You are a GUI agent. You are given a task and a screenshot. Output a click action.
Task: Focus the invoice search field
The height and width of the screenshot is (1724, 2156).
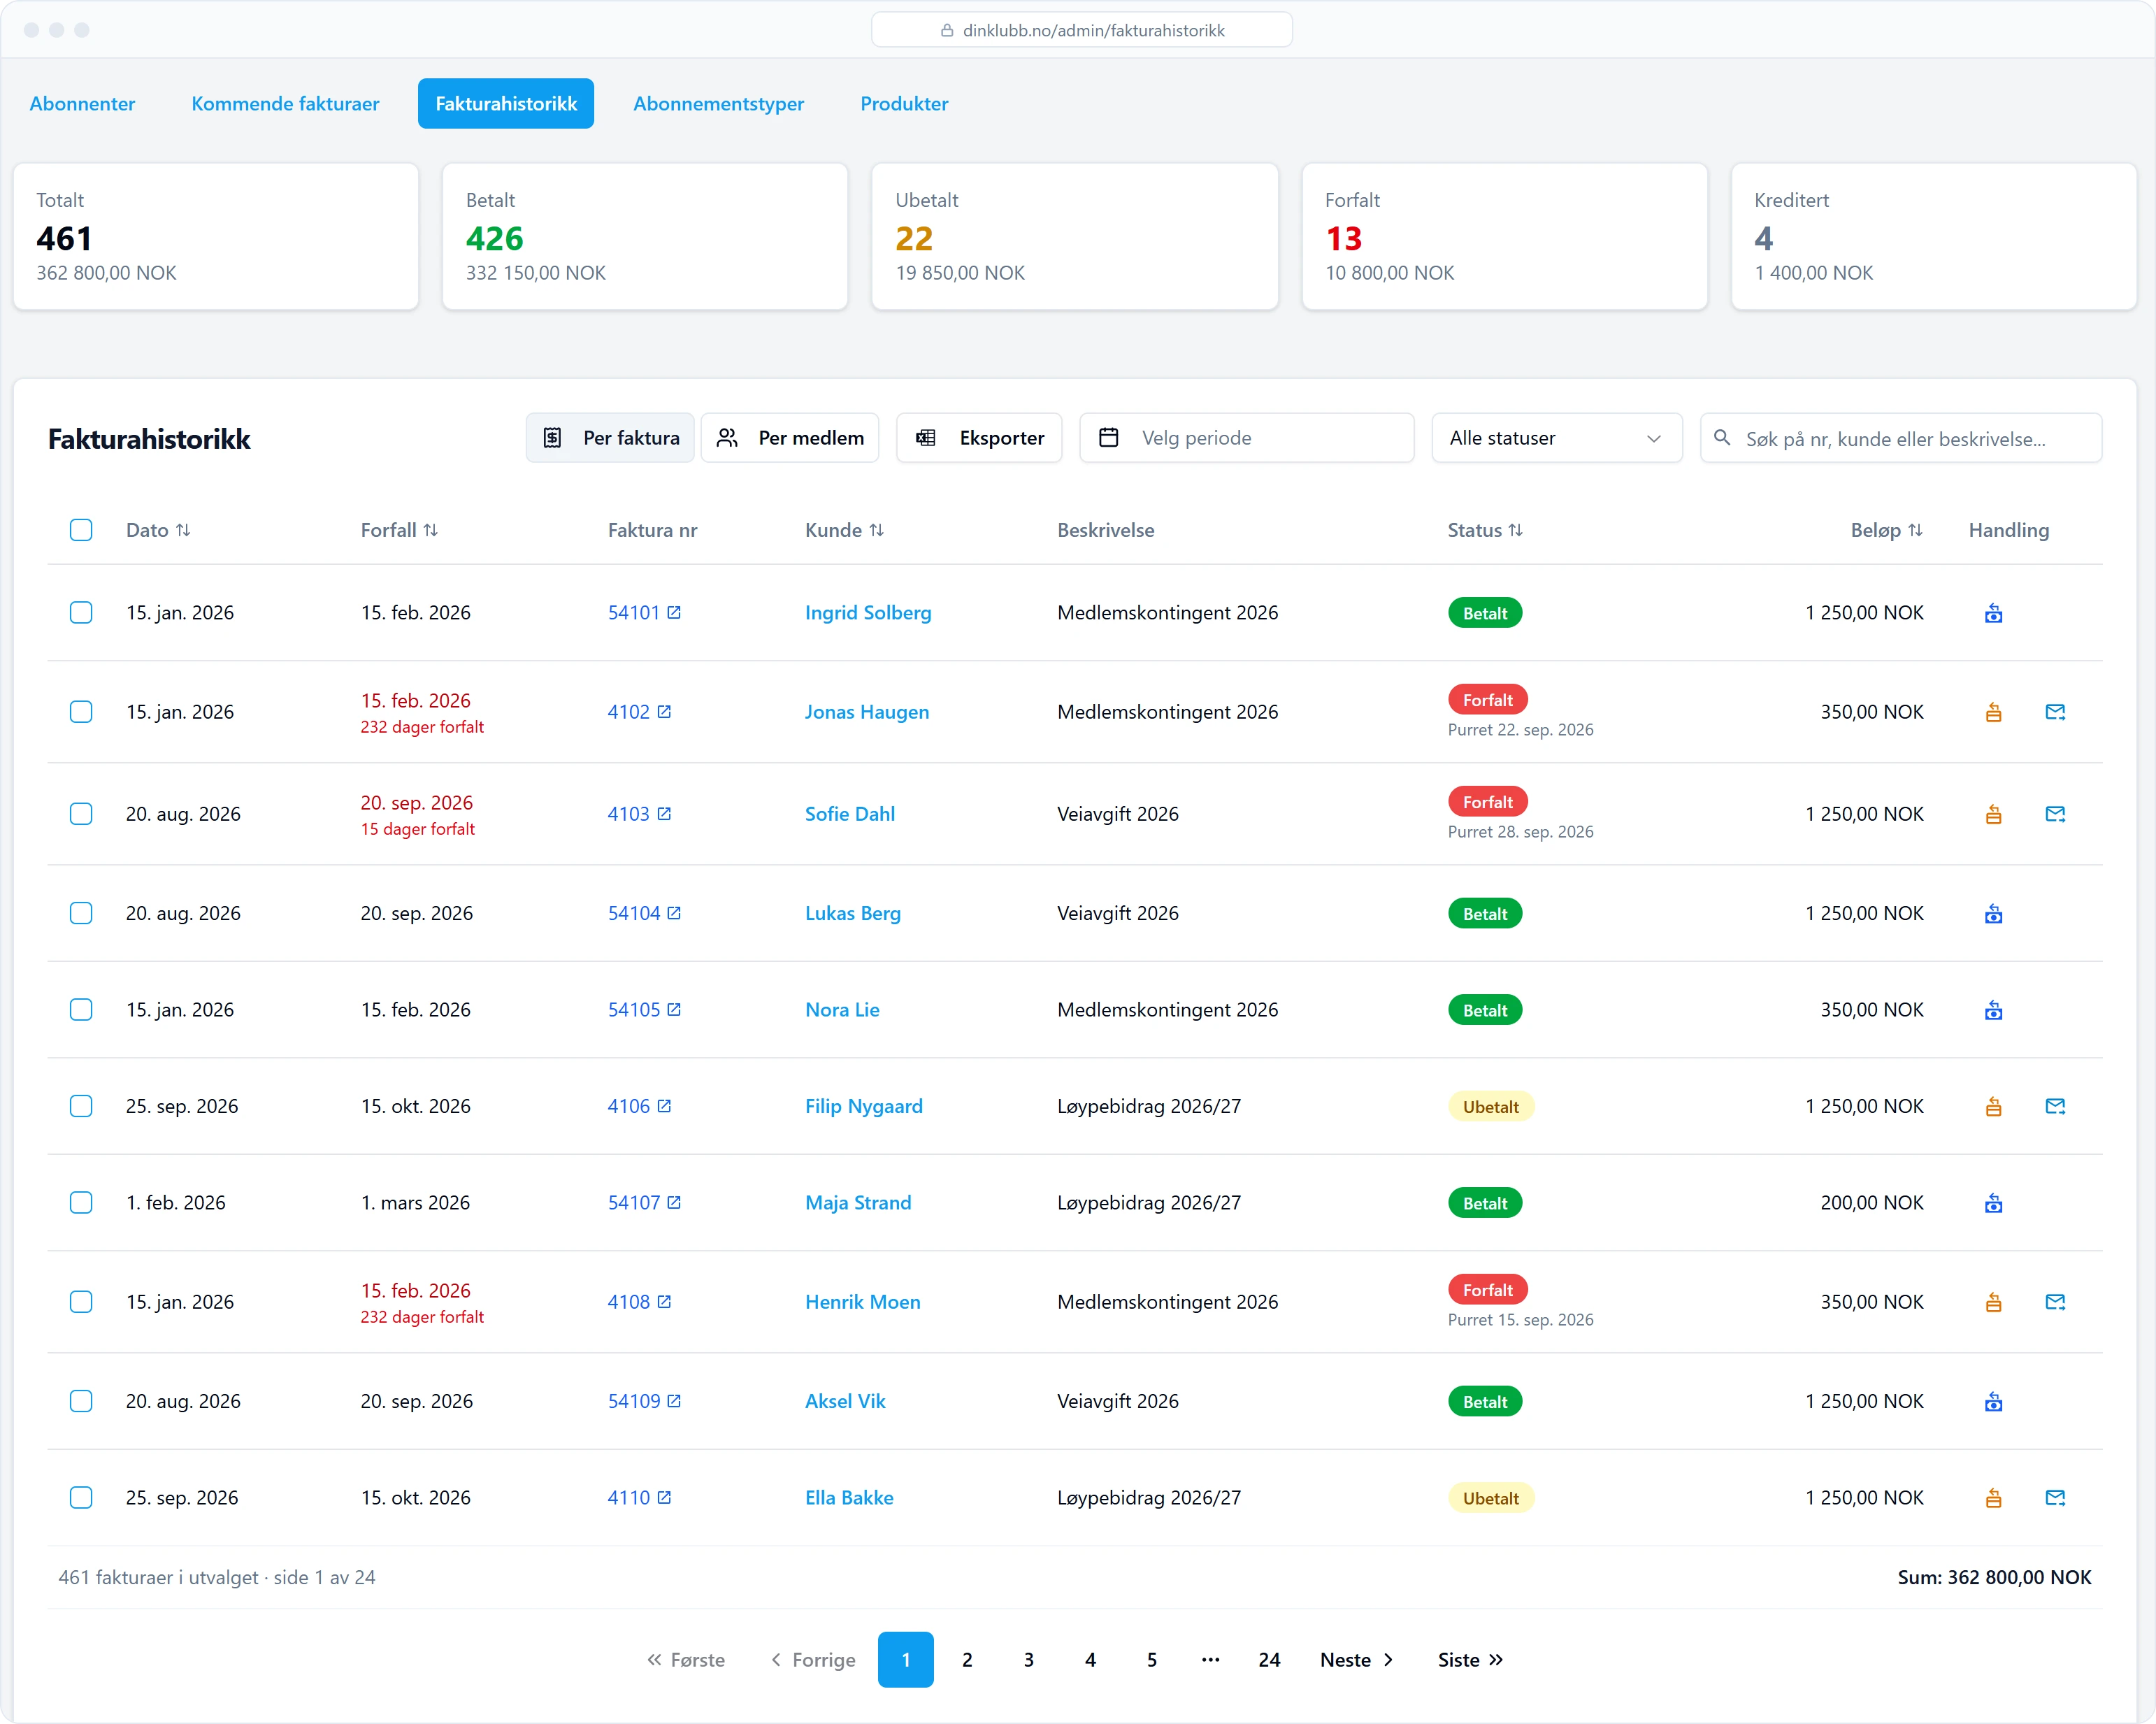point(1900,438)
